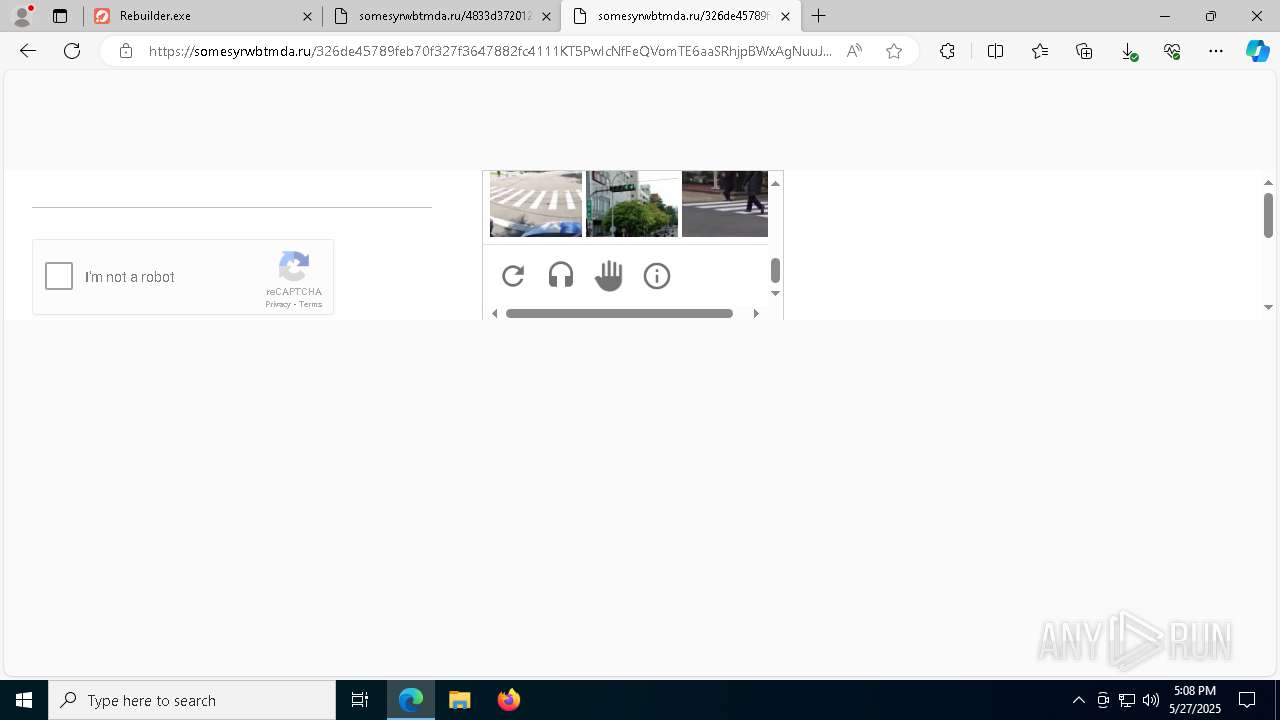Open the Favorites list
Viewport: 1280px width, 720px height.
click(1040, 51)
